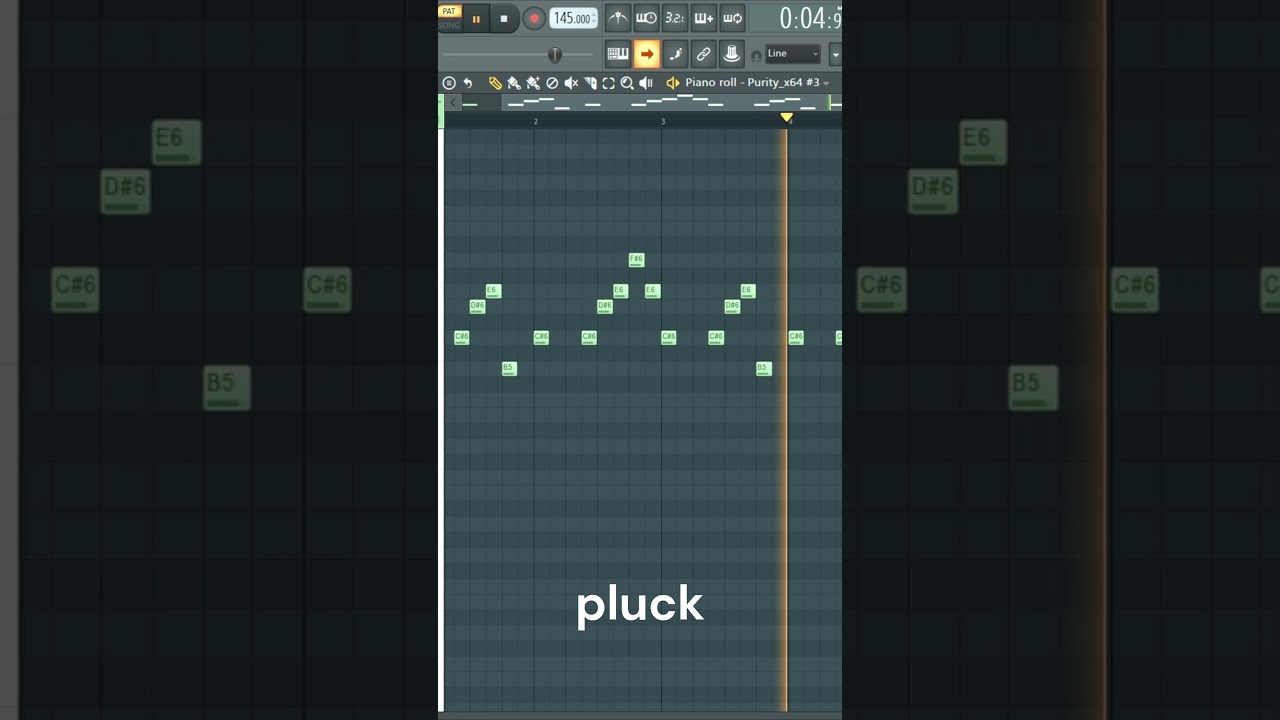Image resolution: width=1280 pixels, height=720 pixels.
Task: Toggle typing keyboard to piano
Action: coord(618,54)
